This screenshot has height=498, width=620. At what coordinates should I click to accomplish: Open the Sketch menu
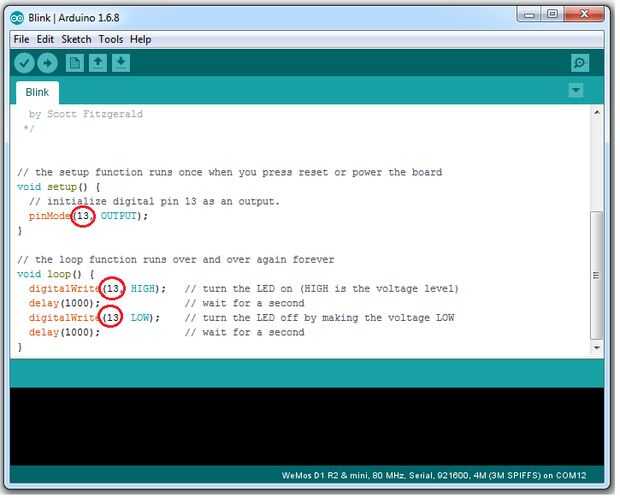(76, 40)
